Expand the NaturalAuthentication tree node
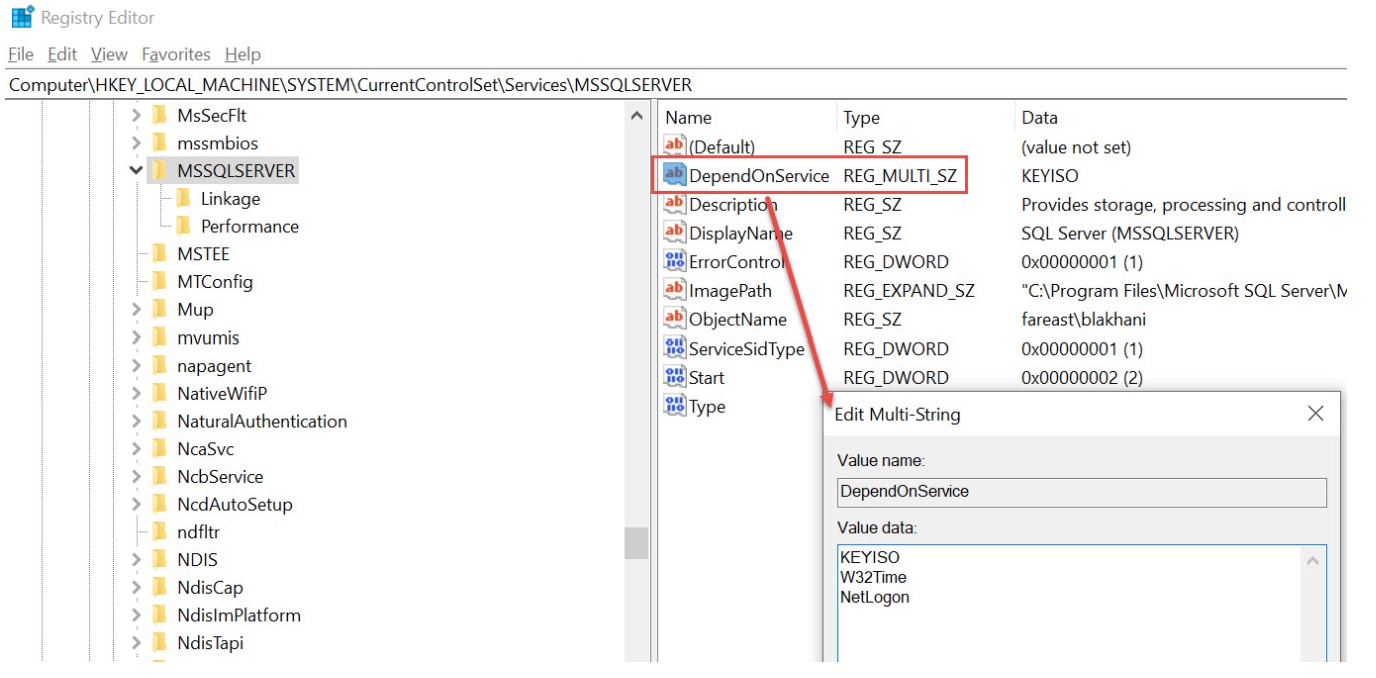Screen dimensions: 1376x678 pyautogui.click(x=136, y=421)
